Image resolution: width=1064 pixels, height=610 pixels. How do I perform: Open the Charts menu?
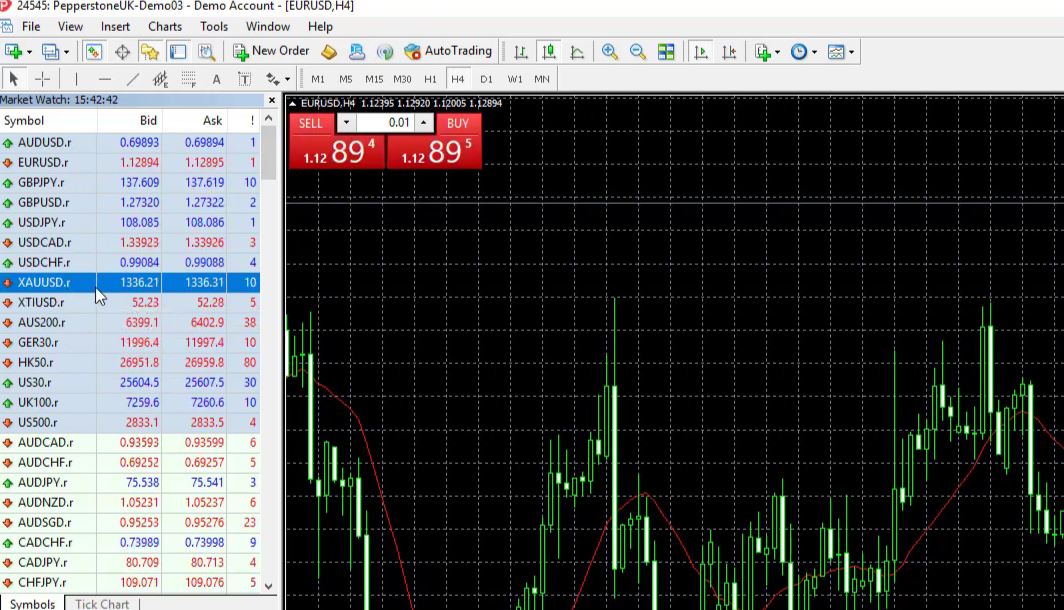(165, 26)
